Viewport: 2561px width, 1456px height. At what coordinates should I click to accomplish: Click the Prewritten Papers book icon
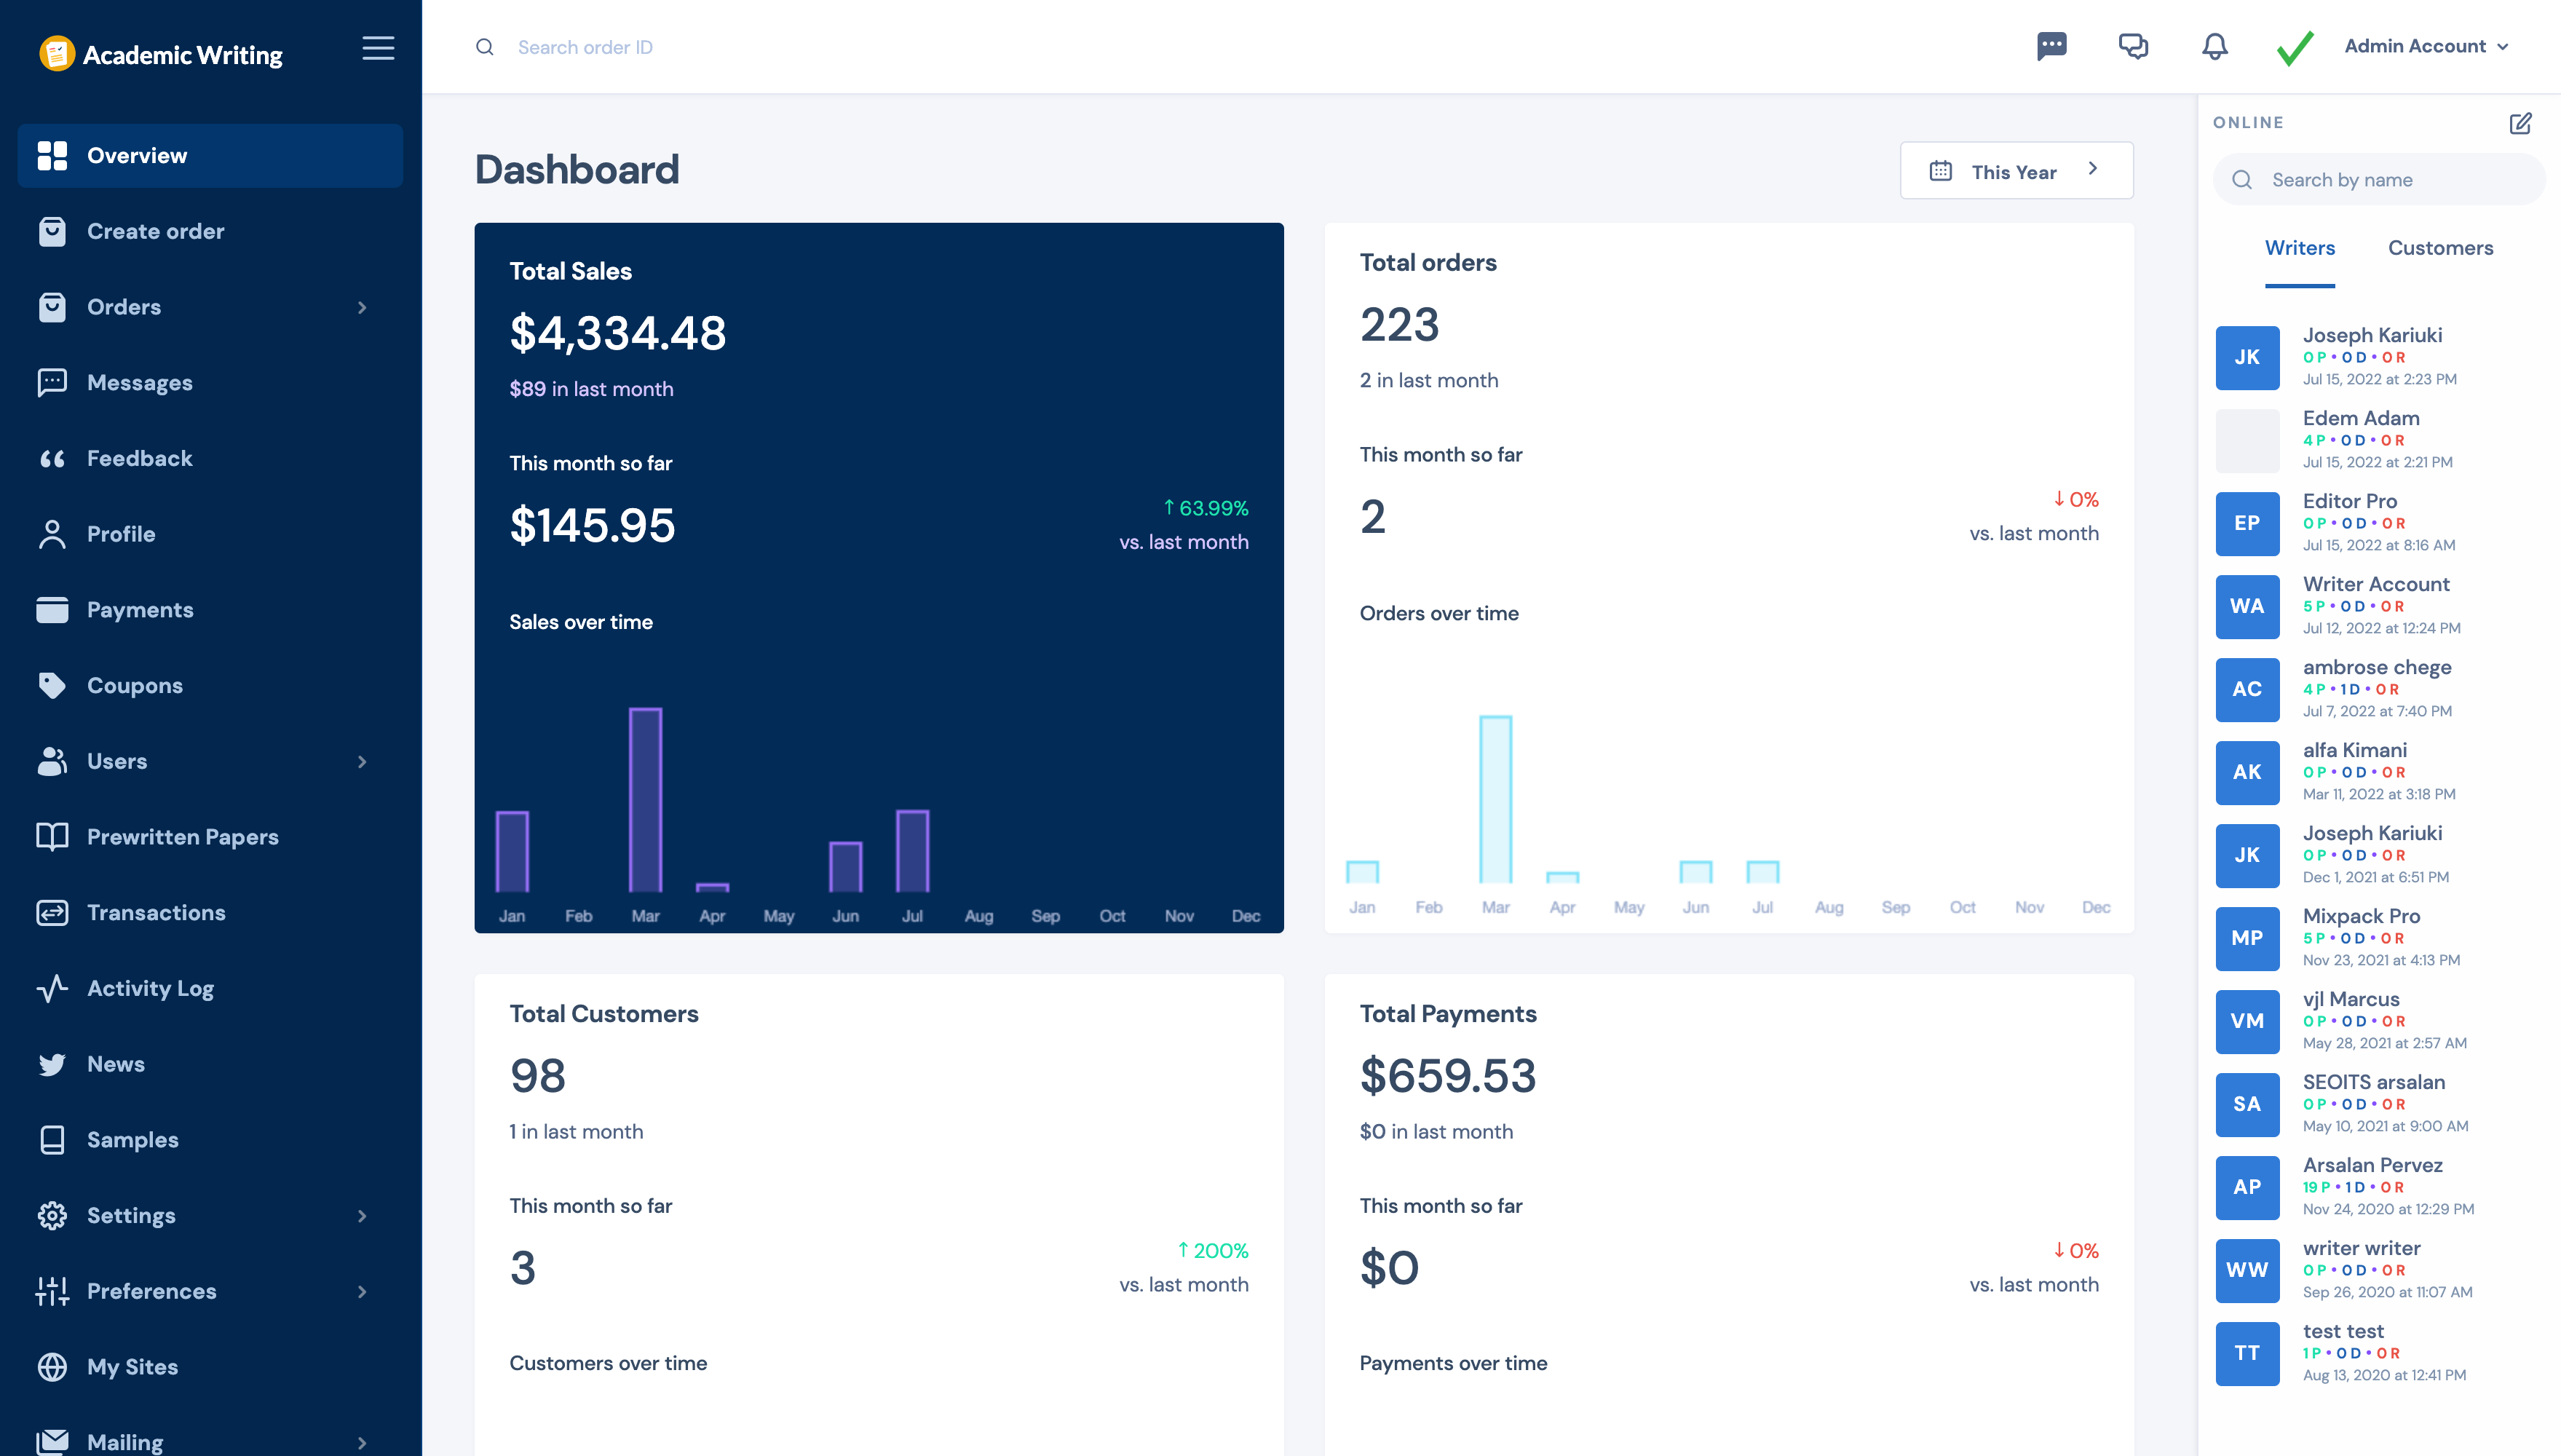[x=52, y=837]
